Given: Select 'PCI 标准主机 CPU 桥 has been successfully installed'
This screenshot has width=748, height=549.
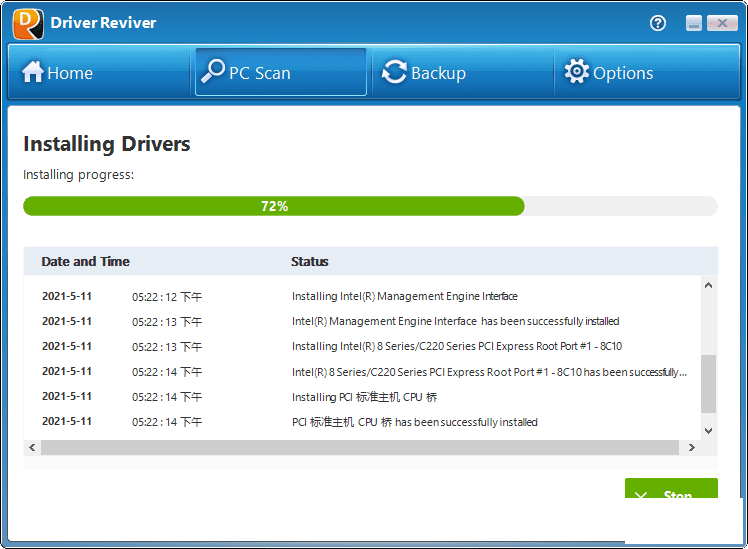Looking at the screenshot, I should (363, 422).
